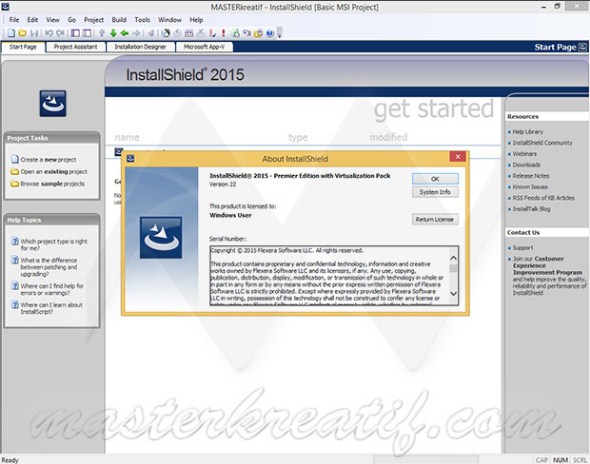The height and width of the screenshot is (464, 590).
Task: Click the 'type' column header
Action: tap(298, 137)
